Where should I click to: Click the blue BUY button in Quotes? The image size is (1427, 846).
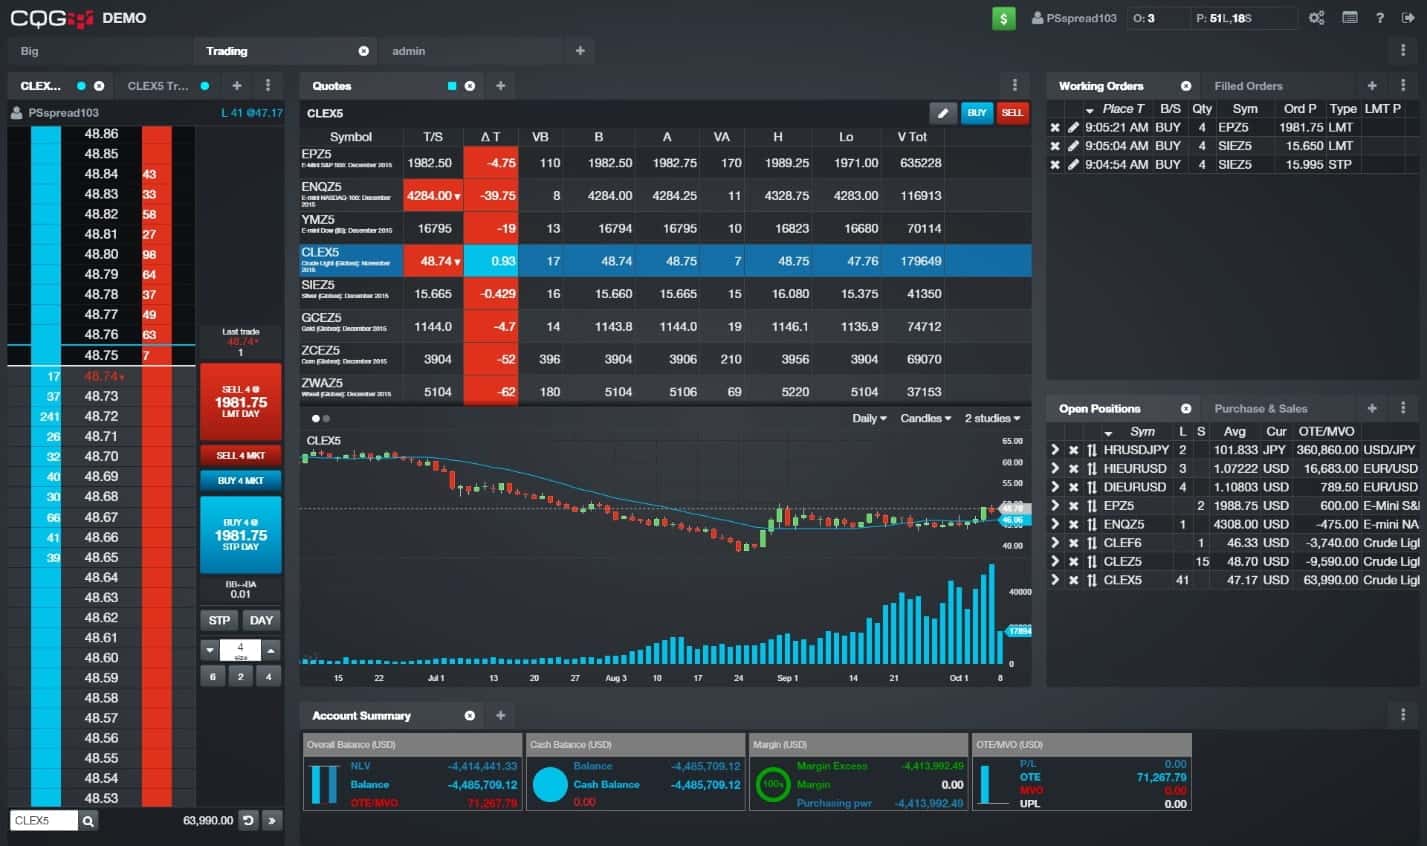pos(977,113)
